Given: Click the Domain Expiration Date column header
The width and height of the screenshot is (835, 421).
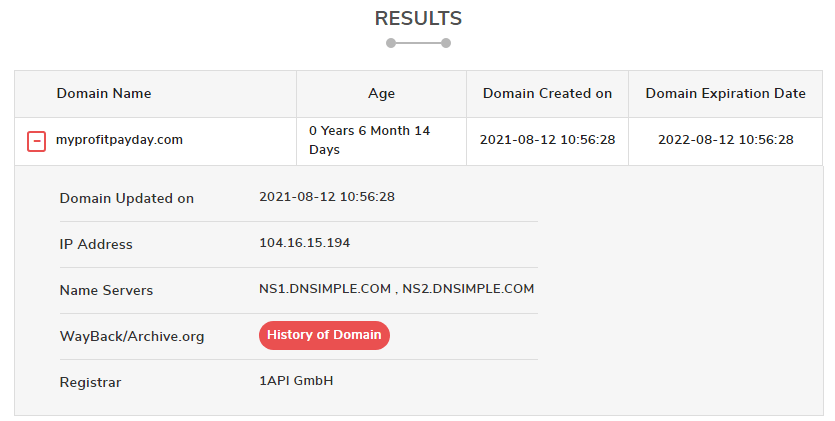Looking at the screenshot, I should pos(725,94).
